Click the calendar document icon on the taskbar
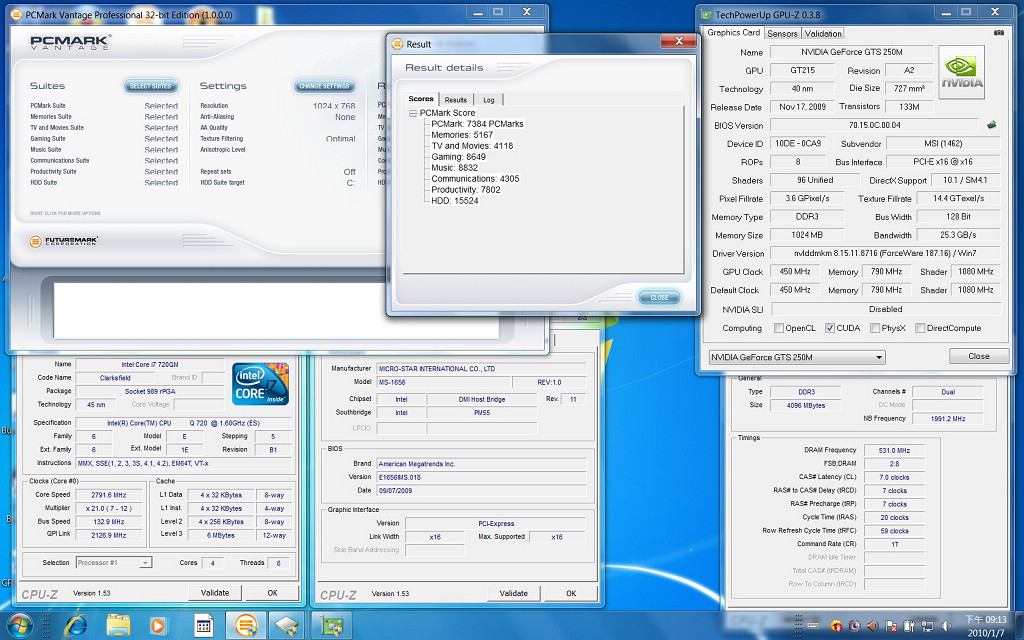This screenshot has width=1024, height=640. (x=203, y=626)
